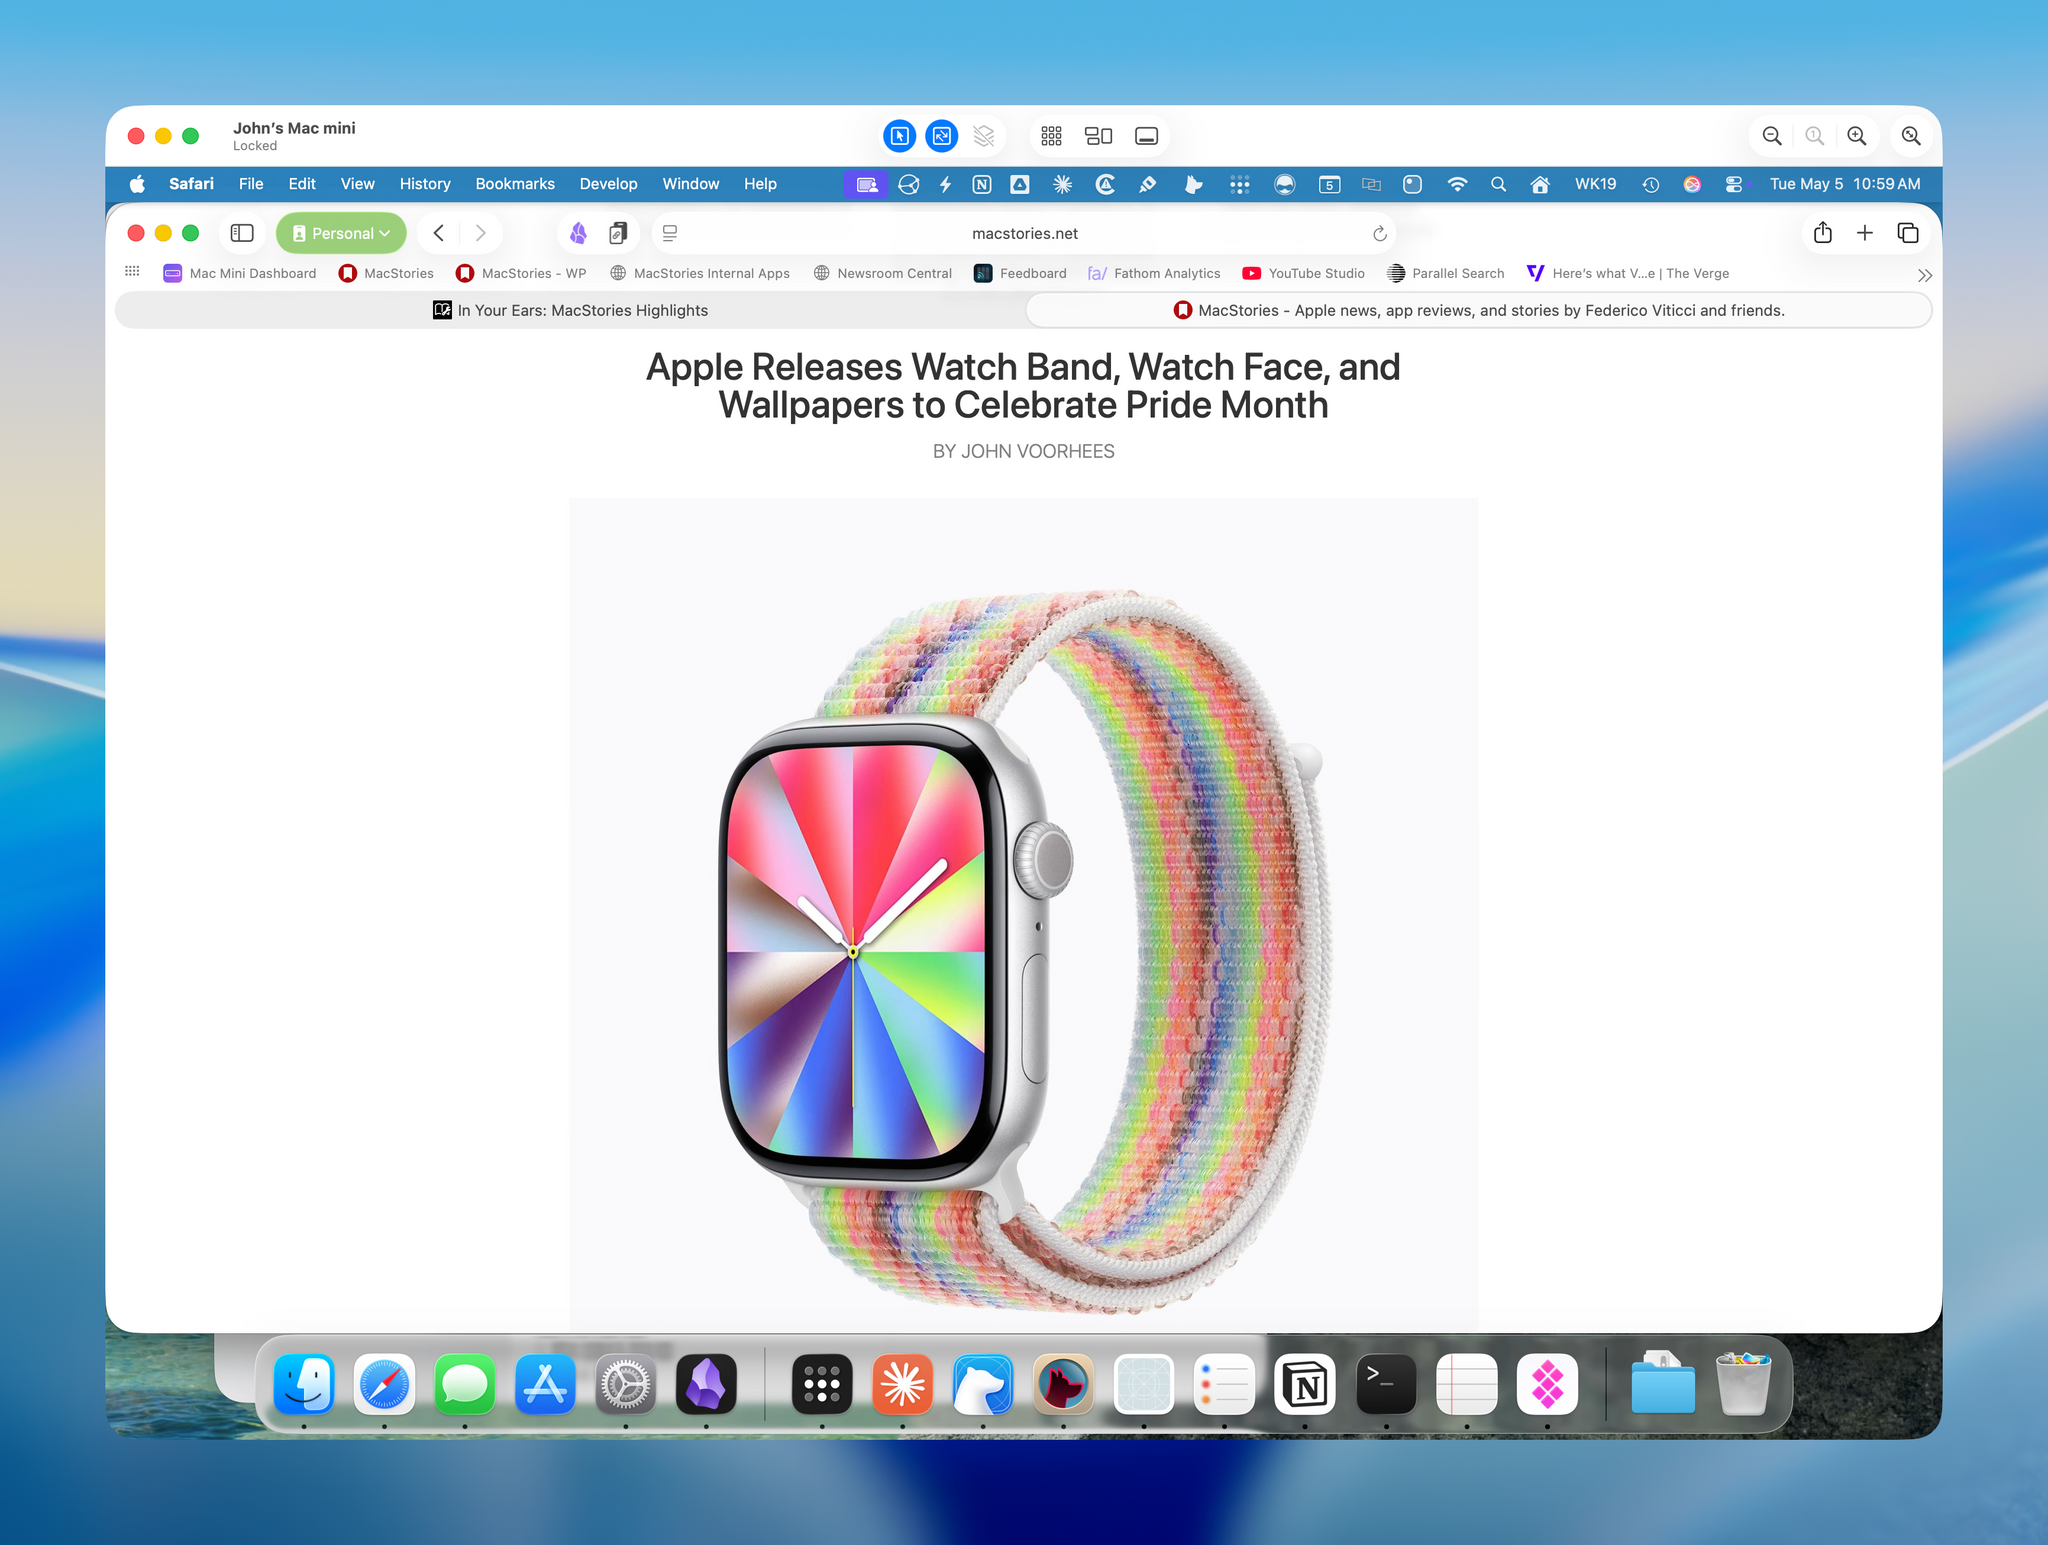Open Reminders from the Dock
The height and width of the screenshot is (1545, 2048).
pos(1224,1385)
